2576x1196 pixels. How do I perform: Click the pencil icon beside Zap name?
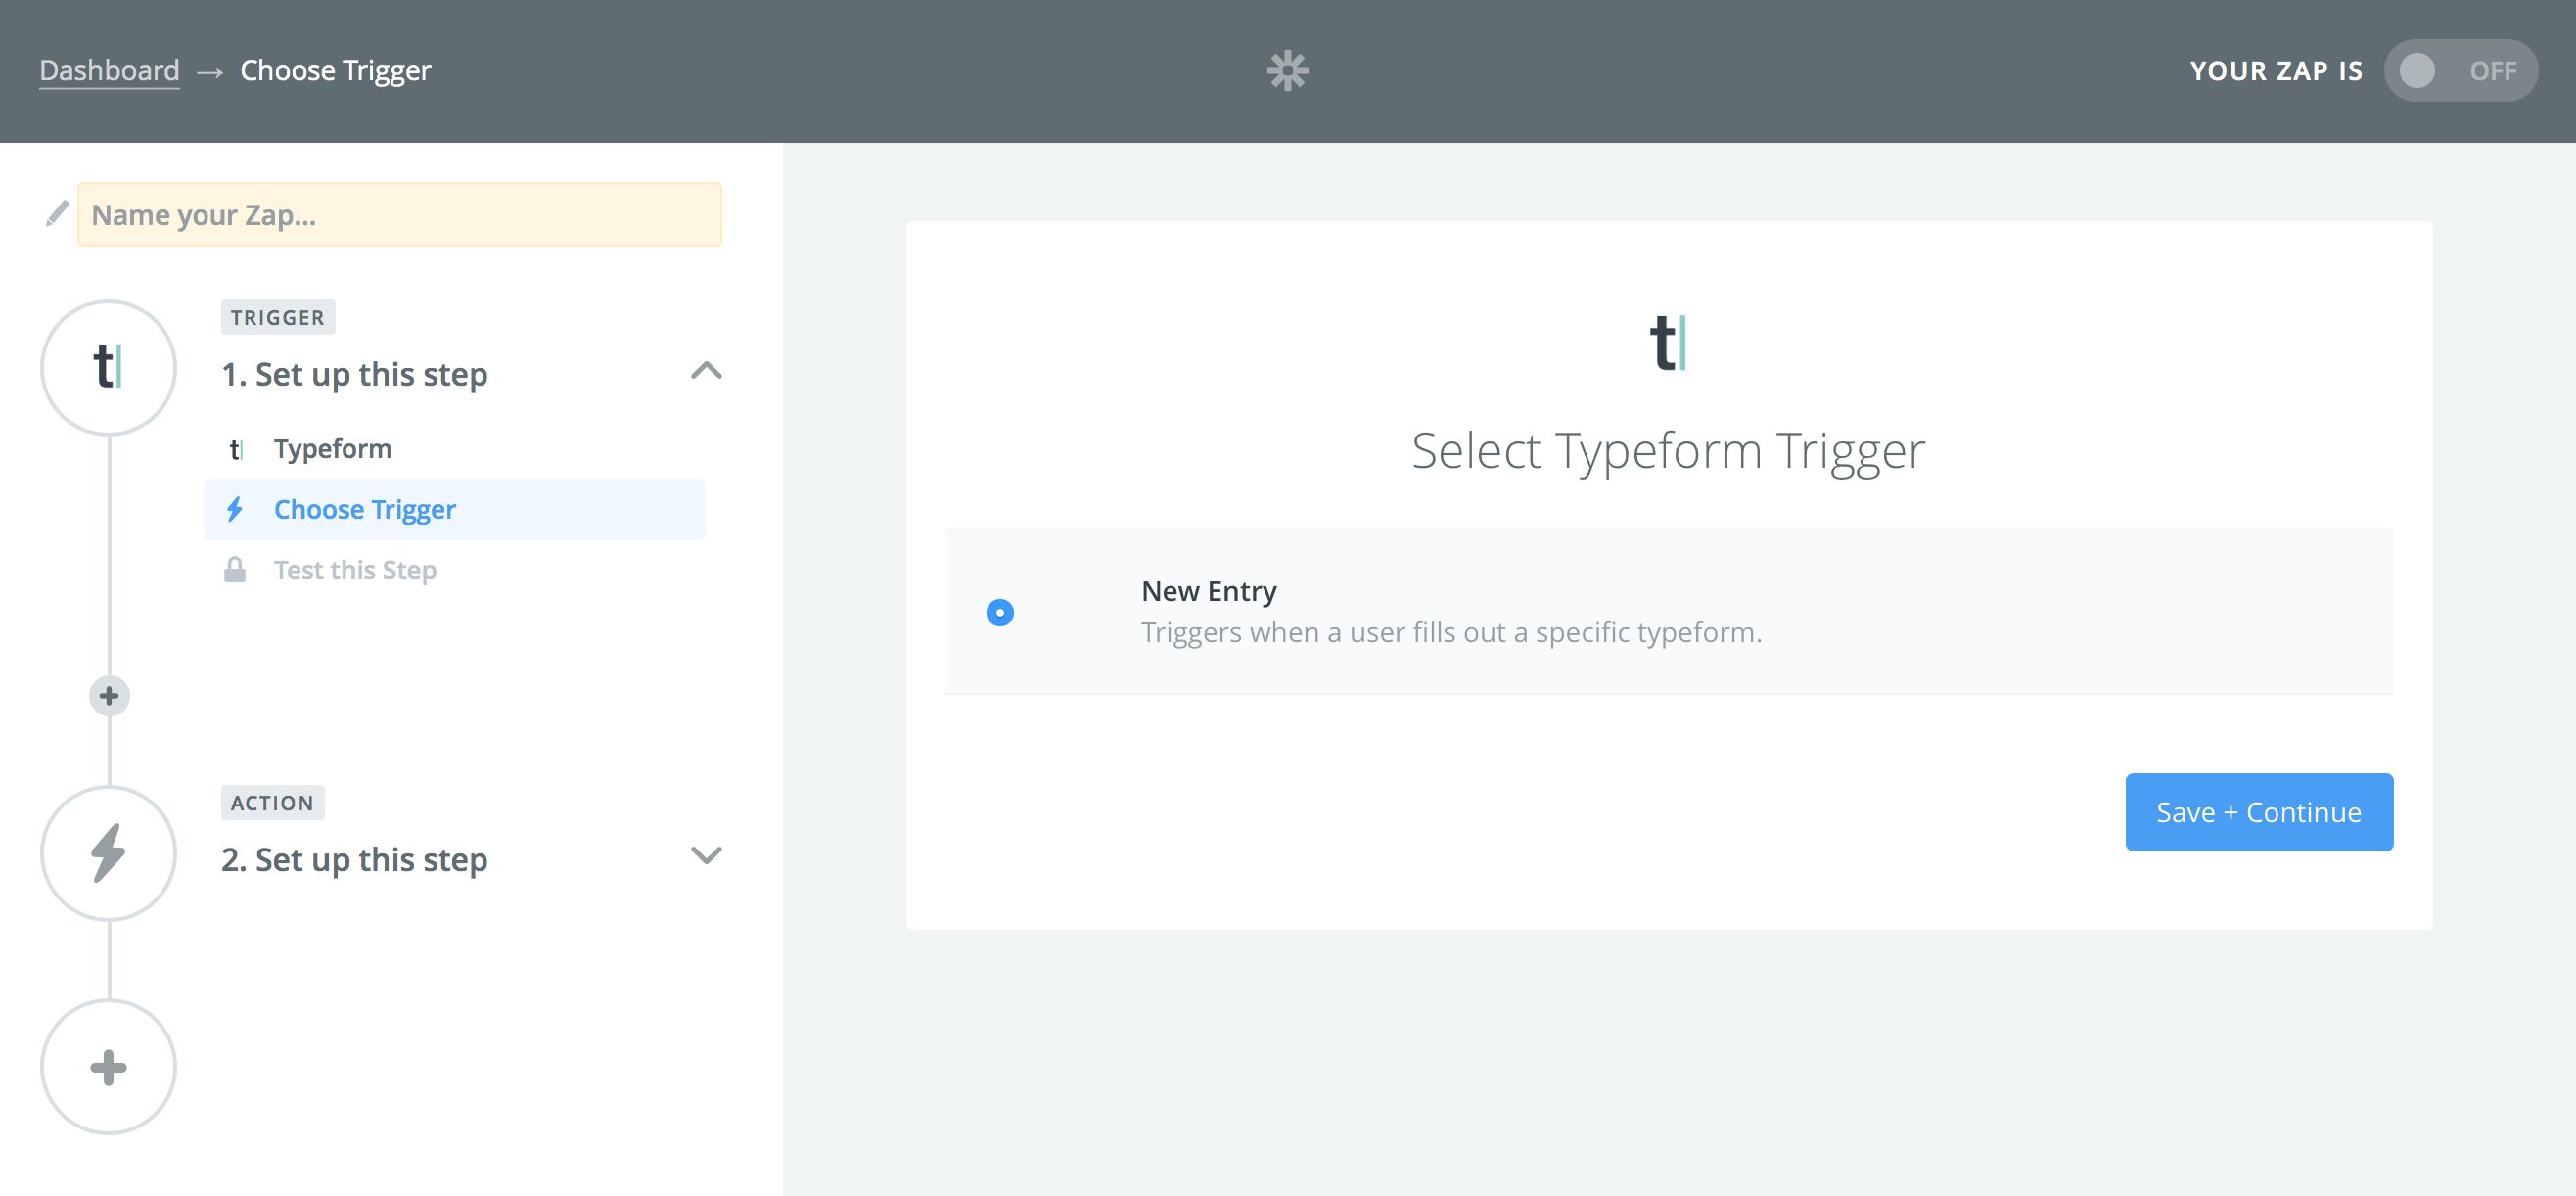point(57,214)
